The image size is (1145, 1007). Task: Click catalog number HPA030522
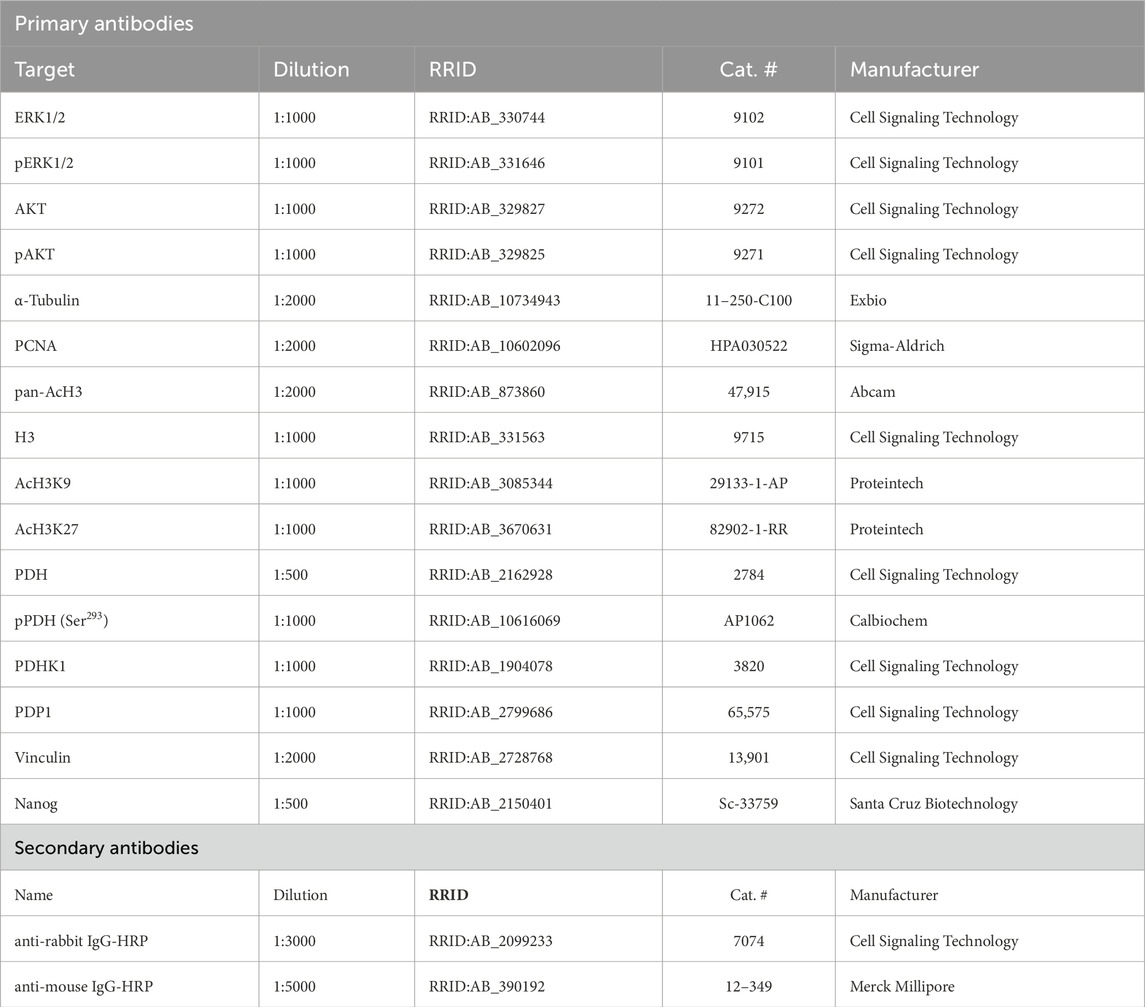click(748, 347)
